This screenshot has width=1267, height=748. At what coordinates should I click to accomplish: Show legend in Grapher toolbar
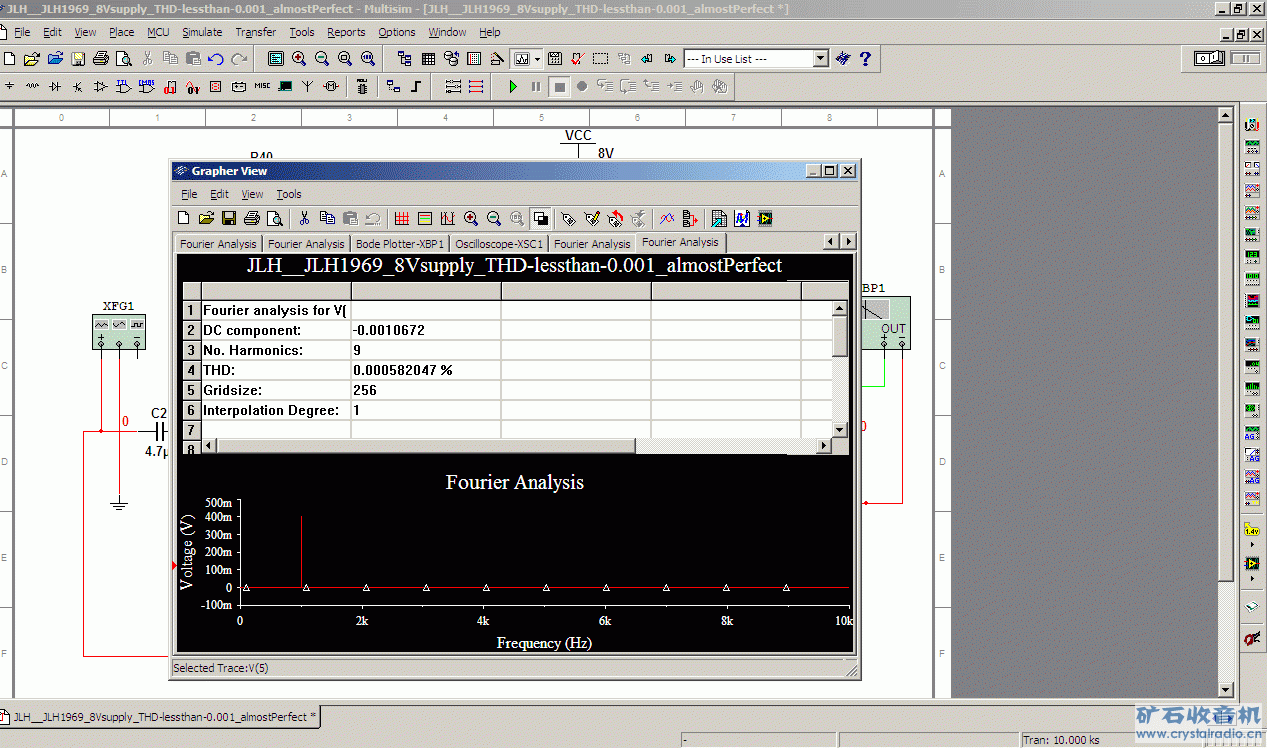424,219
